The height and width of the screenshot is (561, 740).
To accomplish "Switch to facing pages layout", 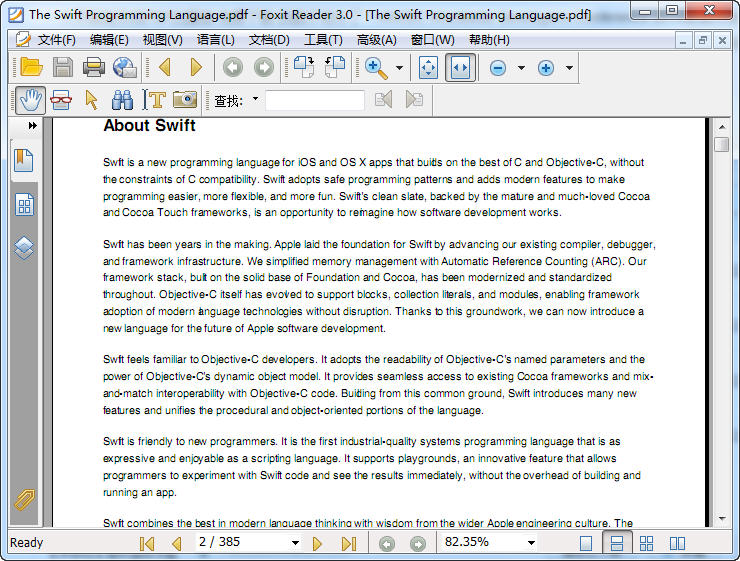I will (677, 544).
